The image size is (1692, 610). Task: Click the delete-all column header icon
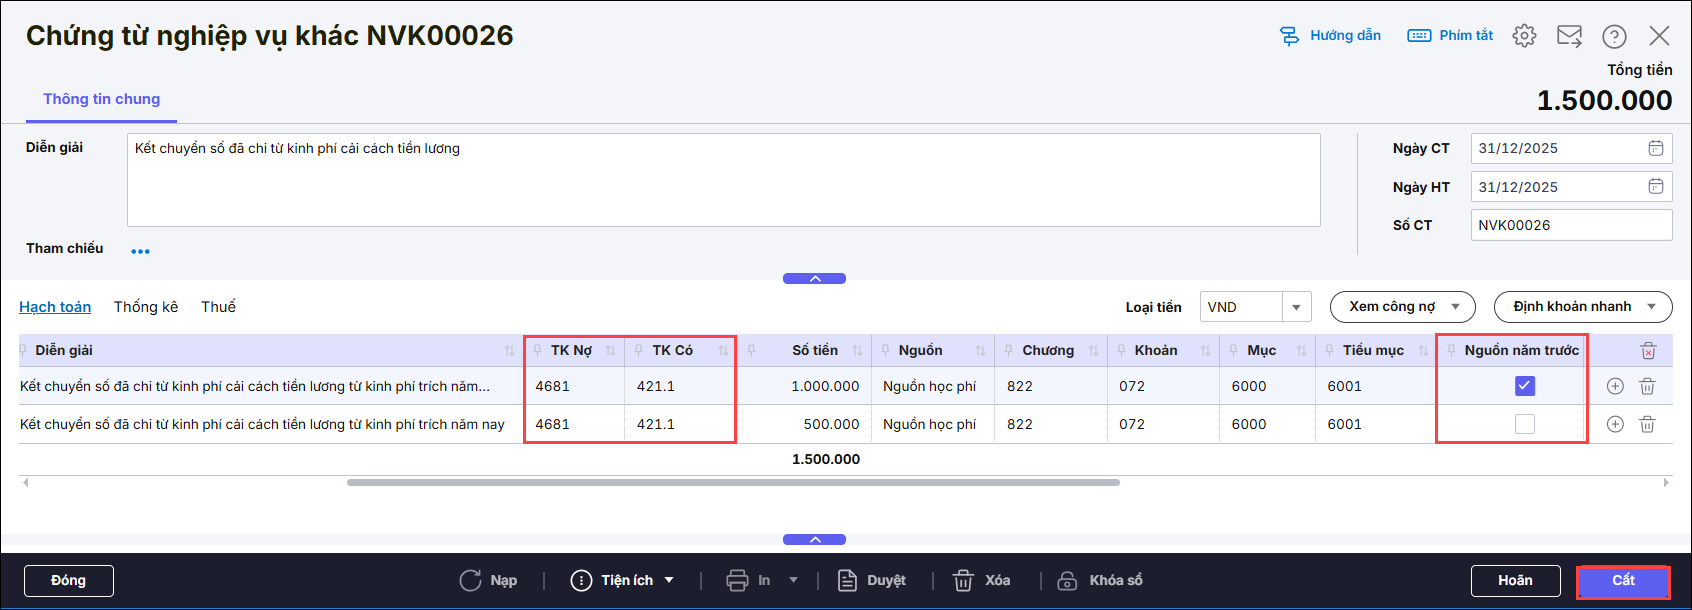1648,350
